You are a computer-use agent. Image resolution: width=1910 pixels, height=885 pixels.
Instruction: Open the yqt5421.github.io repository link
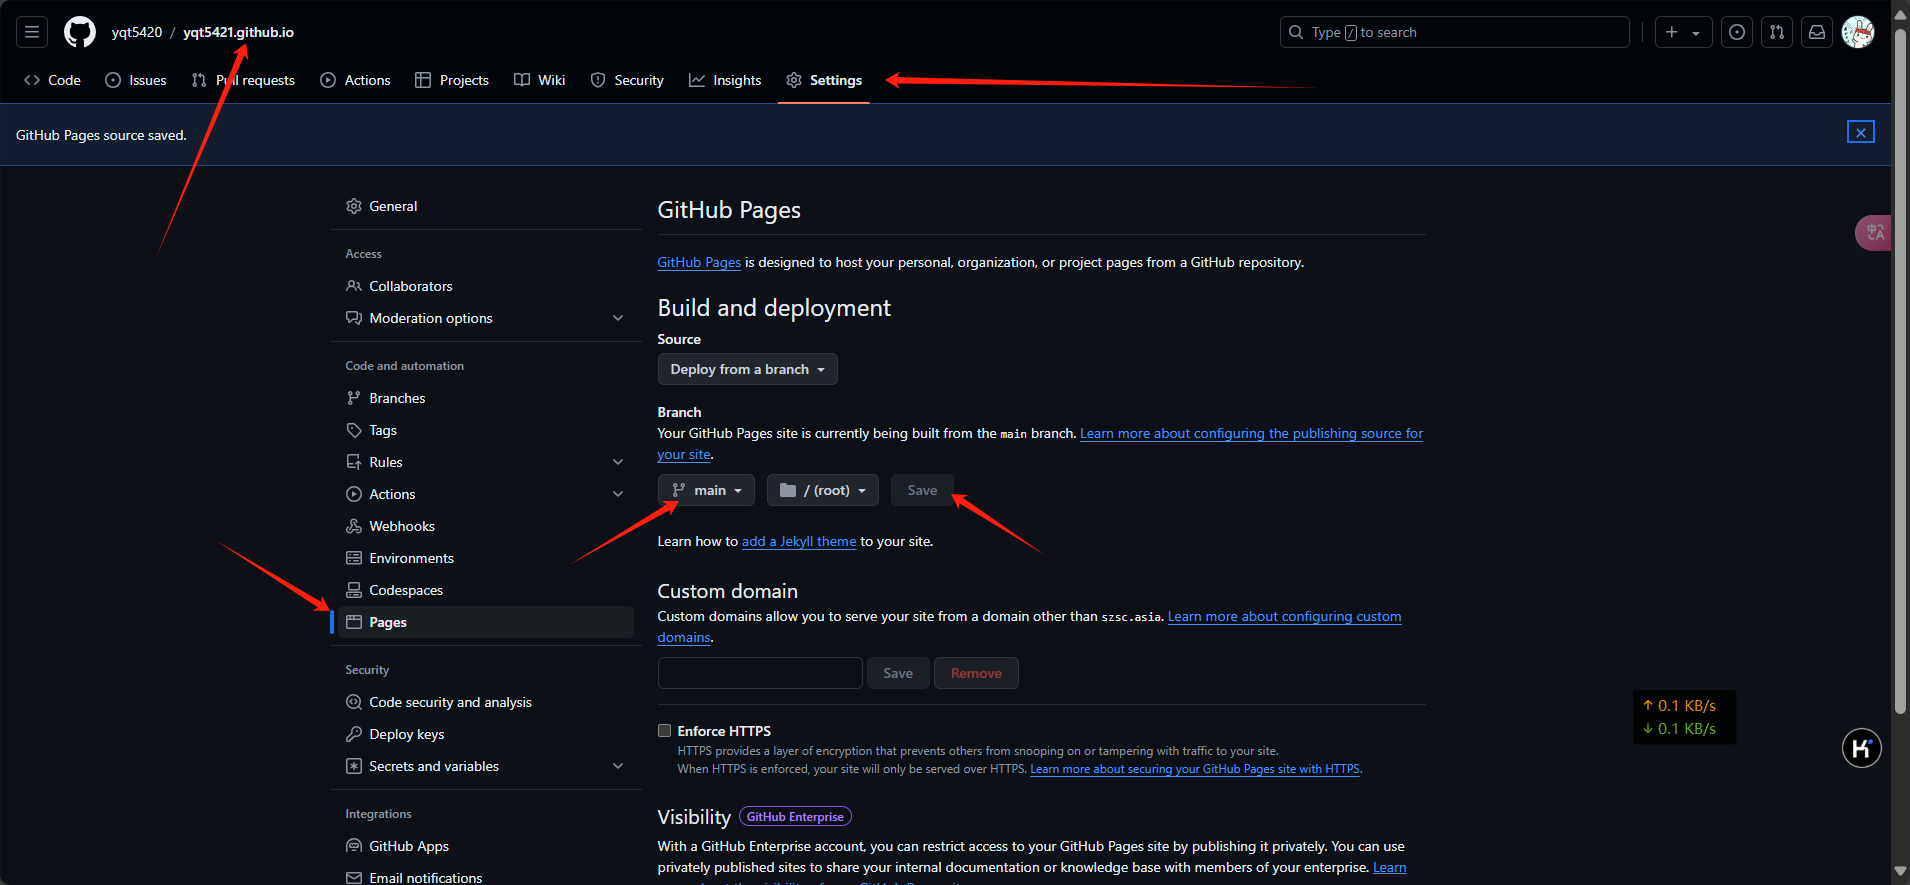tap(238, 32)
